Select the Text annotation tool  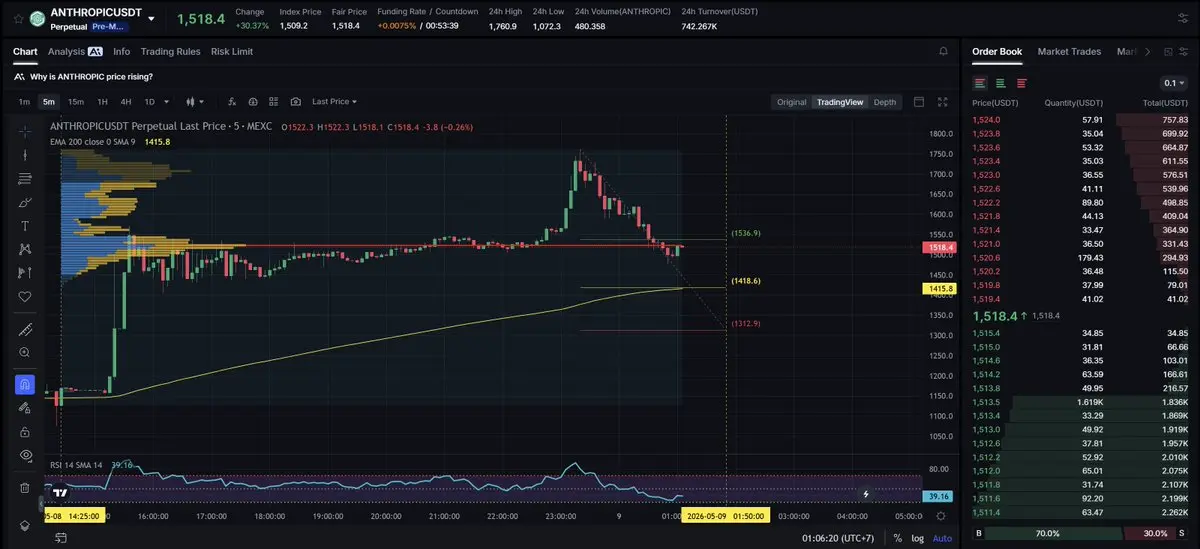click(x=25, y=225)
